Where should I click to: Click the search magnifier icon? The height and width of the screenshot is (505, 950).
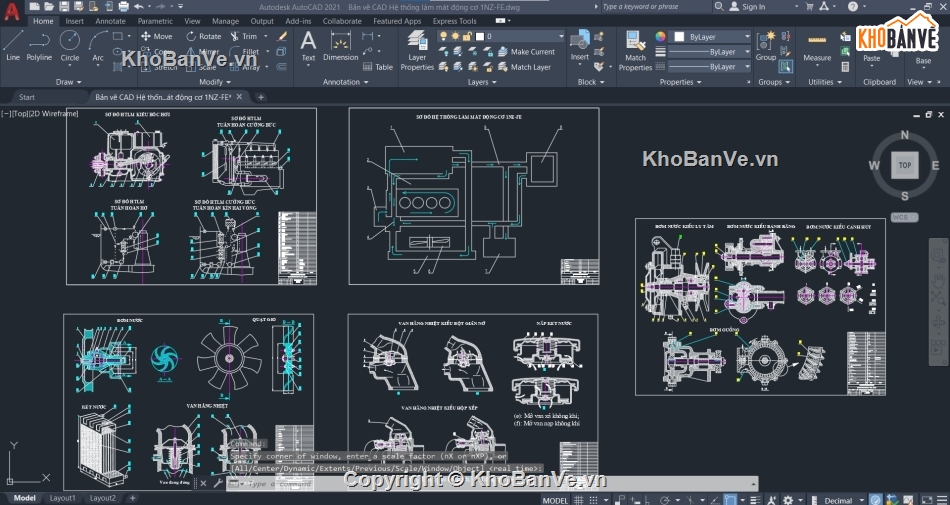719,7
